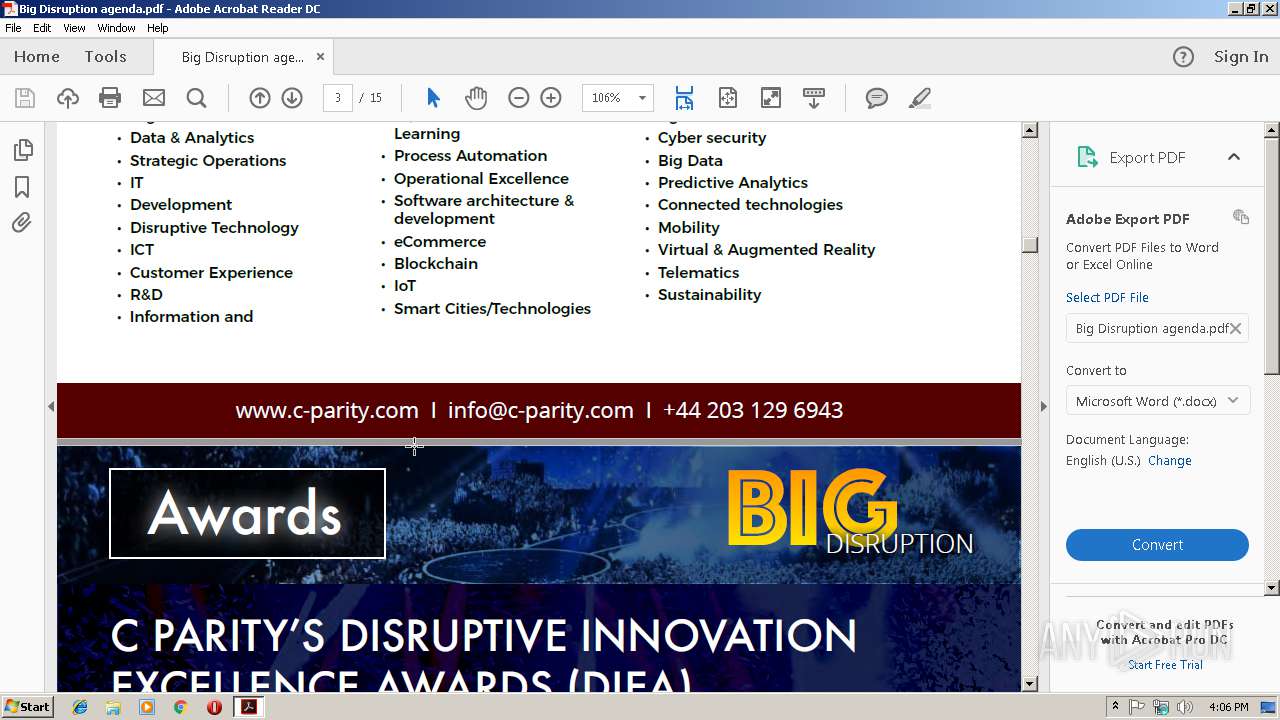The height and width of the screenshot is (720, 1280).
Task: Click Select PDF File link
Action: [x=1107, y=297]
